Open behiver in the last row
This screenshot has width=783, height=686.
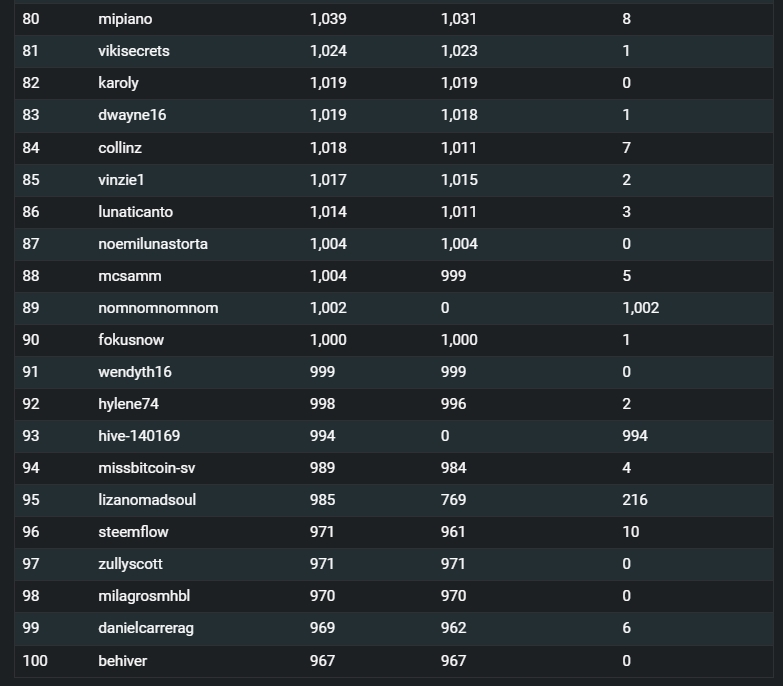123,661
